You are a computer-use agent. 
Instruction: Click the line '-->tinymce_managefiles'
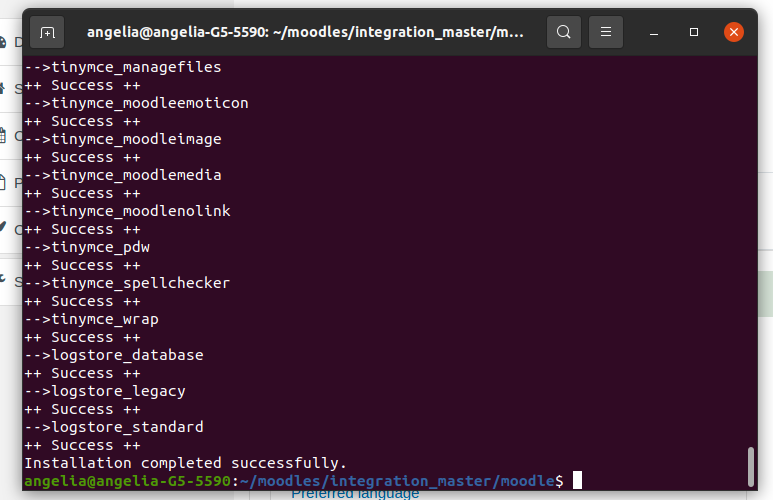123,67
